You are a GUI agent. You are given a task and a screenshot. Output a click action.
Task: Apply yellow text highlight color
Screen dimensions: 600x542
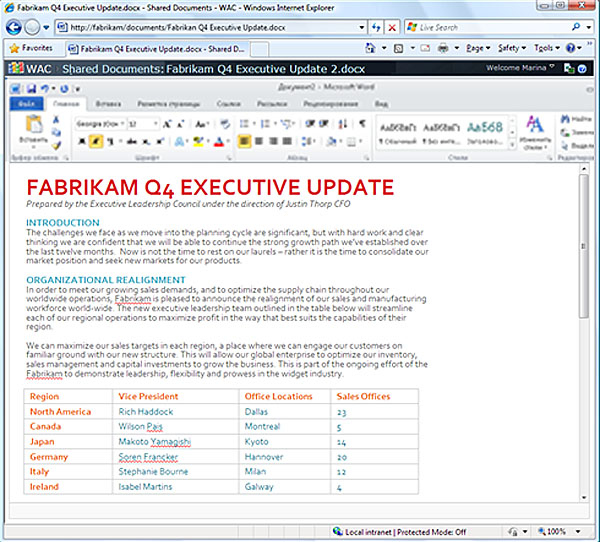tap(198, 142)
